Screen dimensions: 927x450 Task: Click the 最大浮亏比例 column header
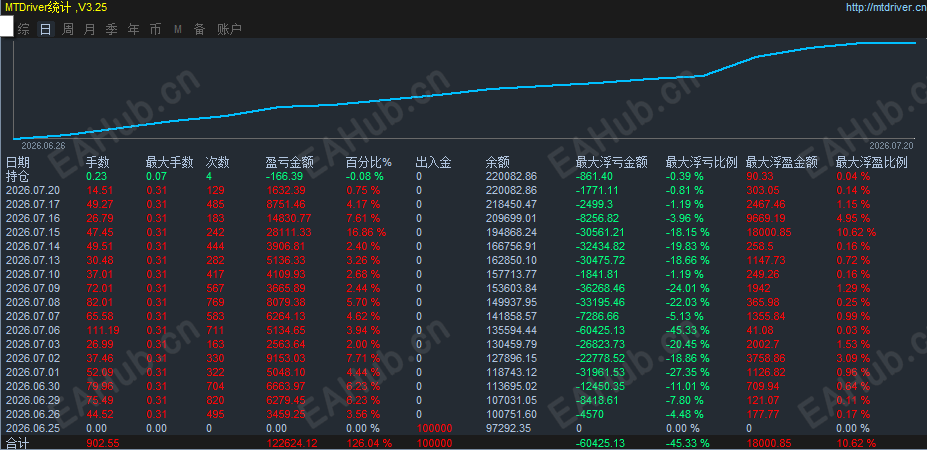coord(701,163)
